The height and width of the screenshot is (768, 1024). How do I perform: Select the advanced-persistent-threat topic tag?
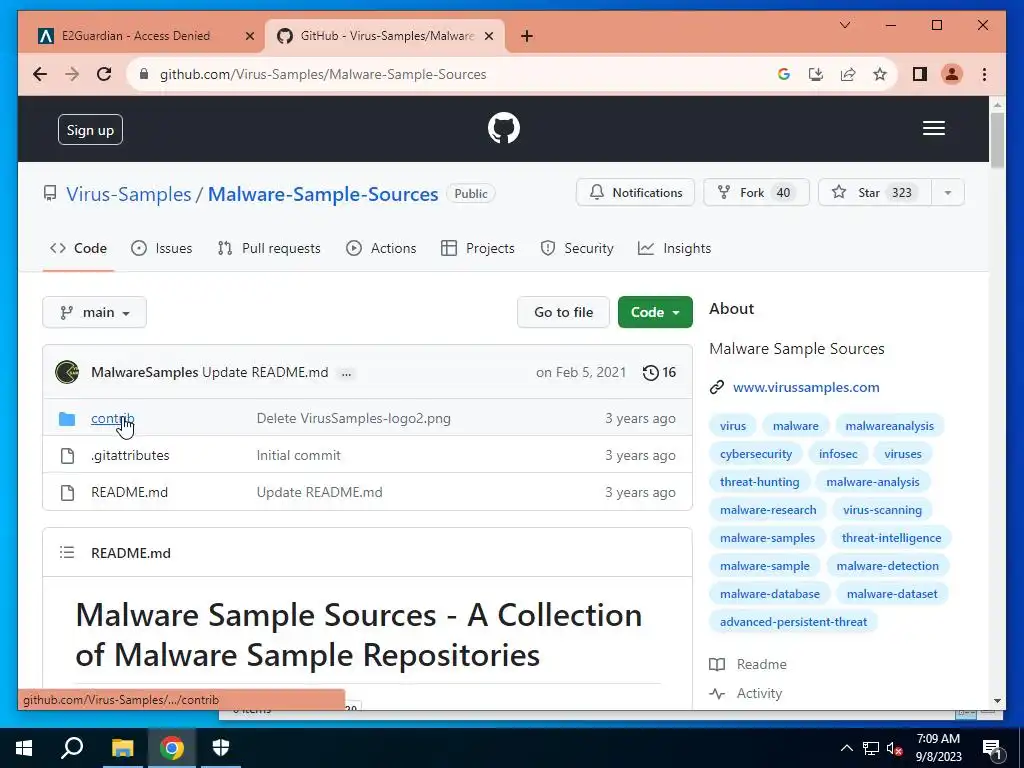793,622
